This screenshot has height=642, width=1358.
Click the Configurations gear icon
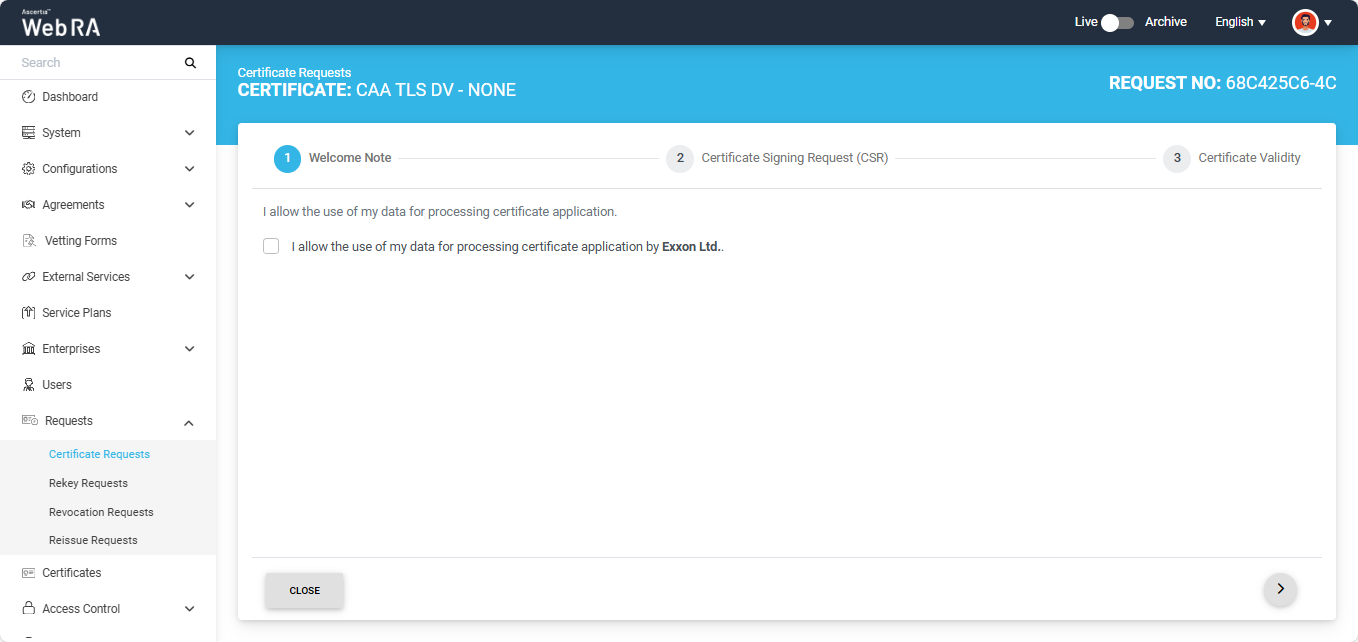[28, 169]
